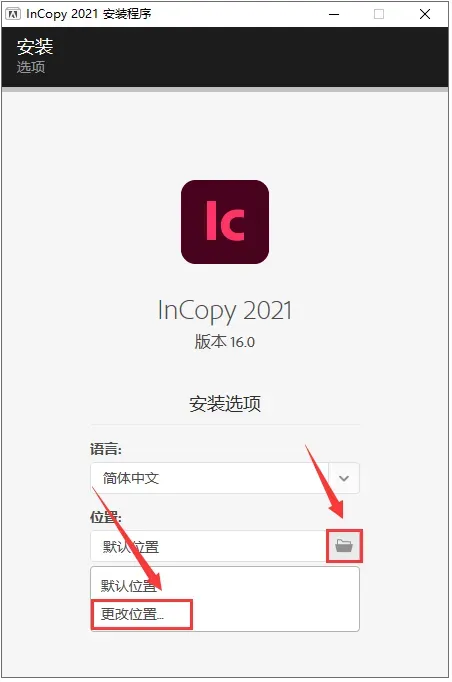The height and width of the screenshot is (682, 452).
Task: Click the 选项 subtitle in the header
Action: pos(31,67)
